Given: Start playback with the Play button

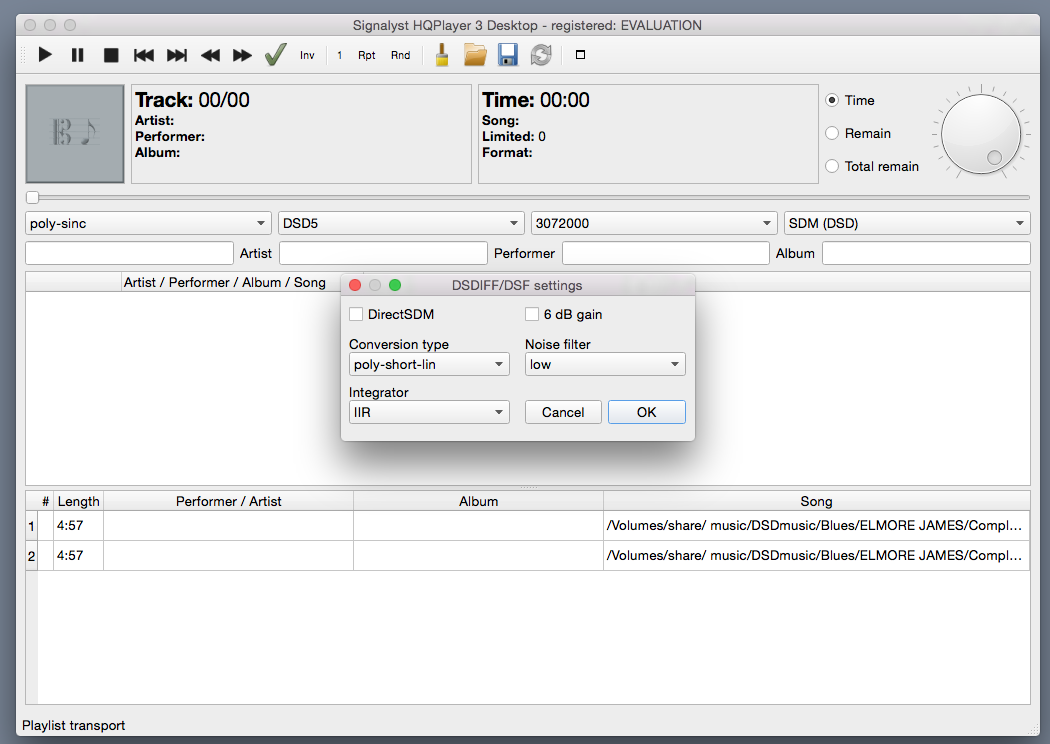Looking at the screenshot, I should [x=45, y=55].
